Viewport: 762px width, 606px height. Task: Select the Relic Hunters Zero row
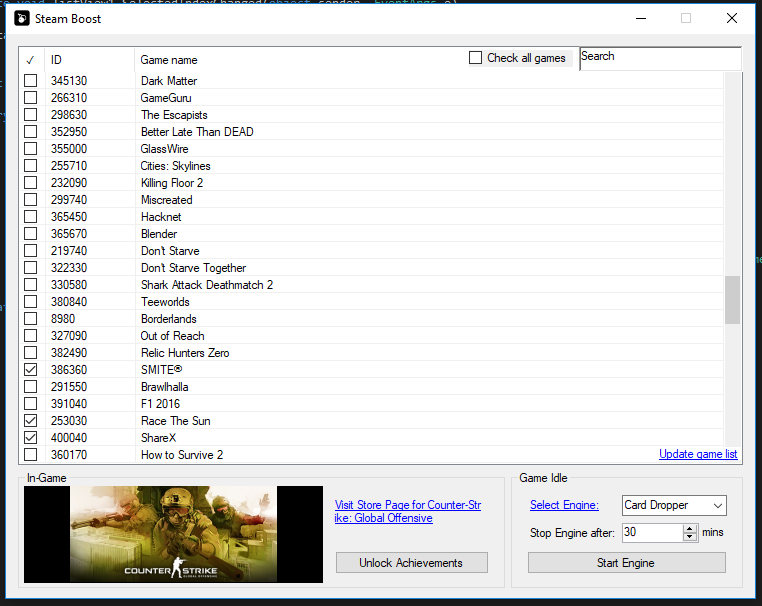373,352
